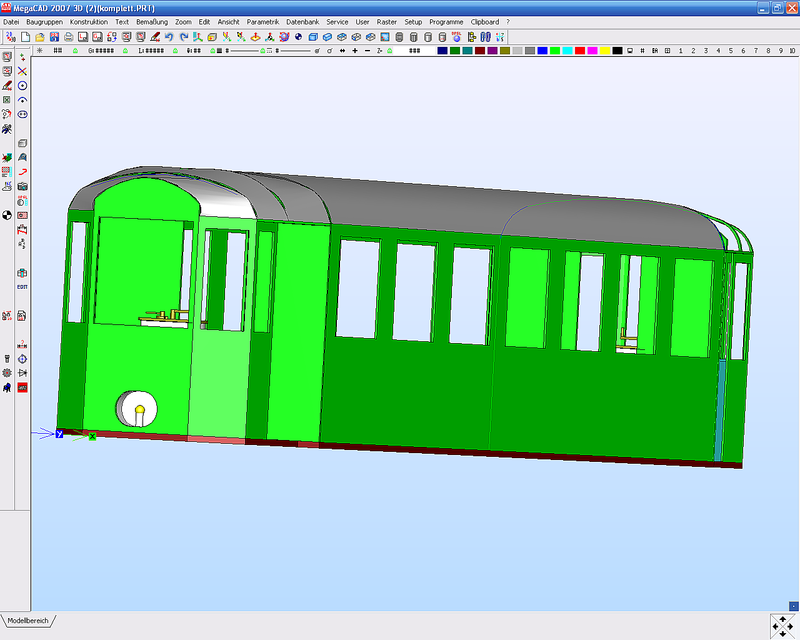The image size is (800, 640).
Task: Click the blue binoculars-like icon
Action: [x=486, y=37]
